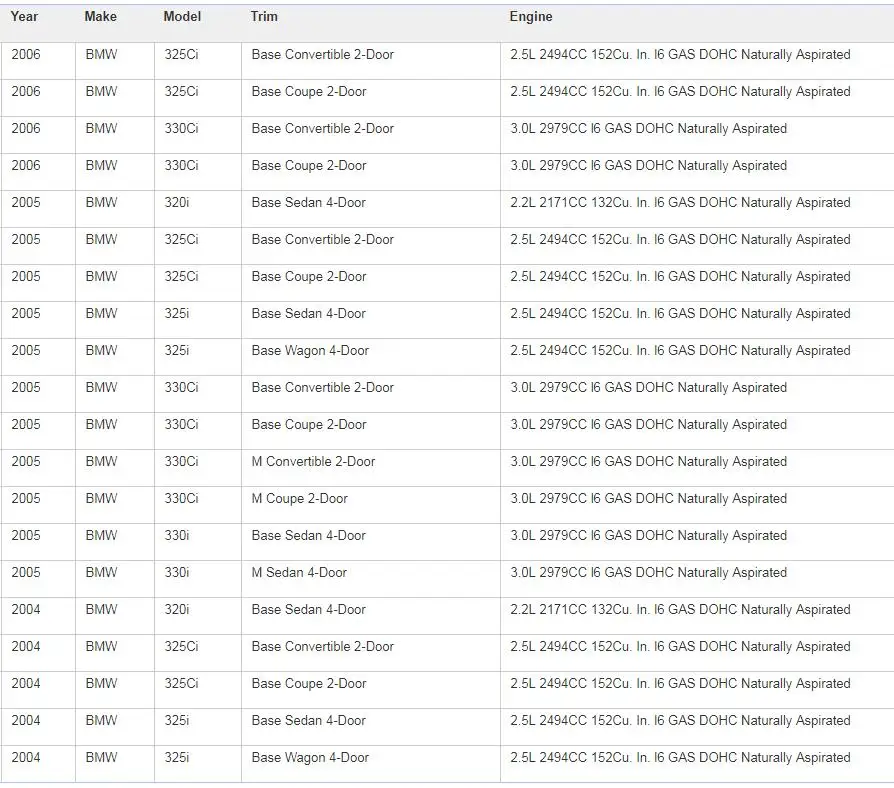Image resolution: width=894 pixels, height=788 pixels.
Task: Click 320i model in the 2005 row
Action: [x=177, y=202]
